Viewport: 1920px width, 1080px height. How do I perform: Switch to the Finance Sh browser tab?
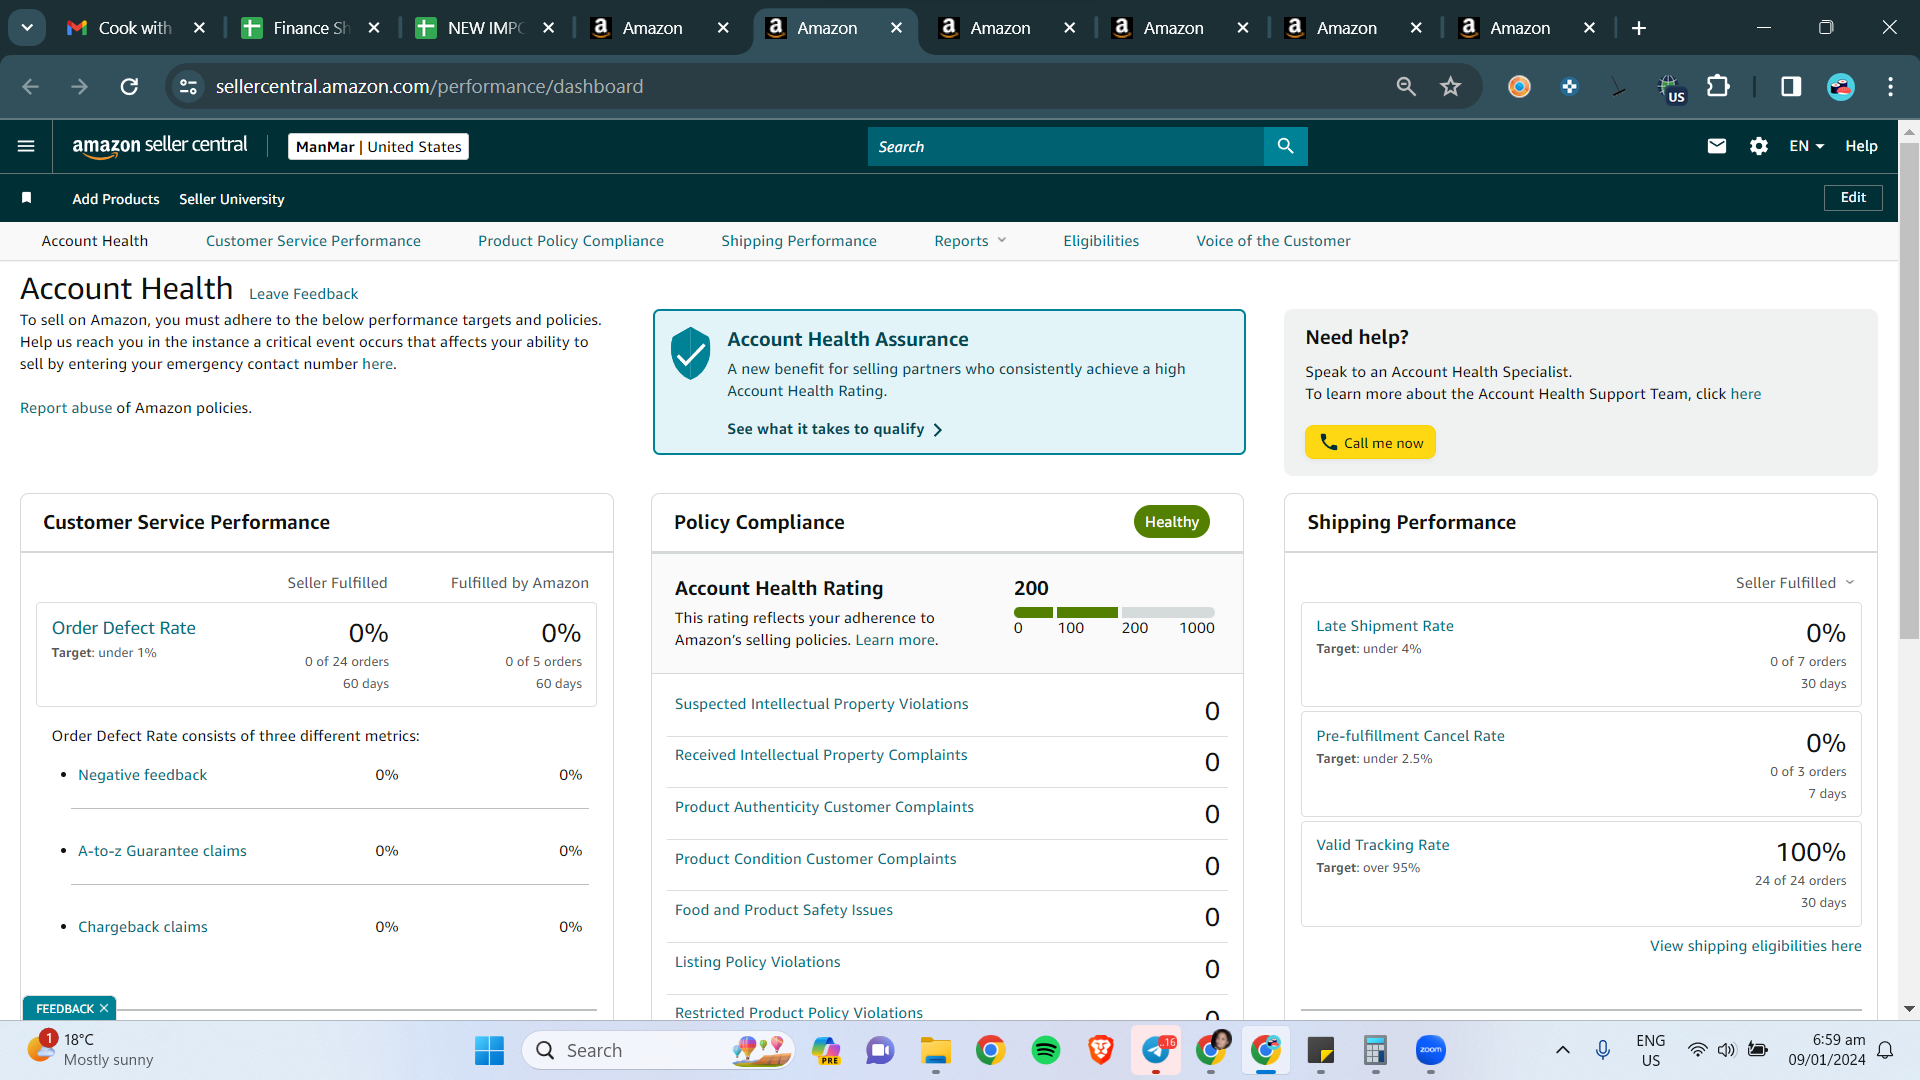pyautogui.click(x=310, y=28)
